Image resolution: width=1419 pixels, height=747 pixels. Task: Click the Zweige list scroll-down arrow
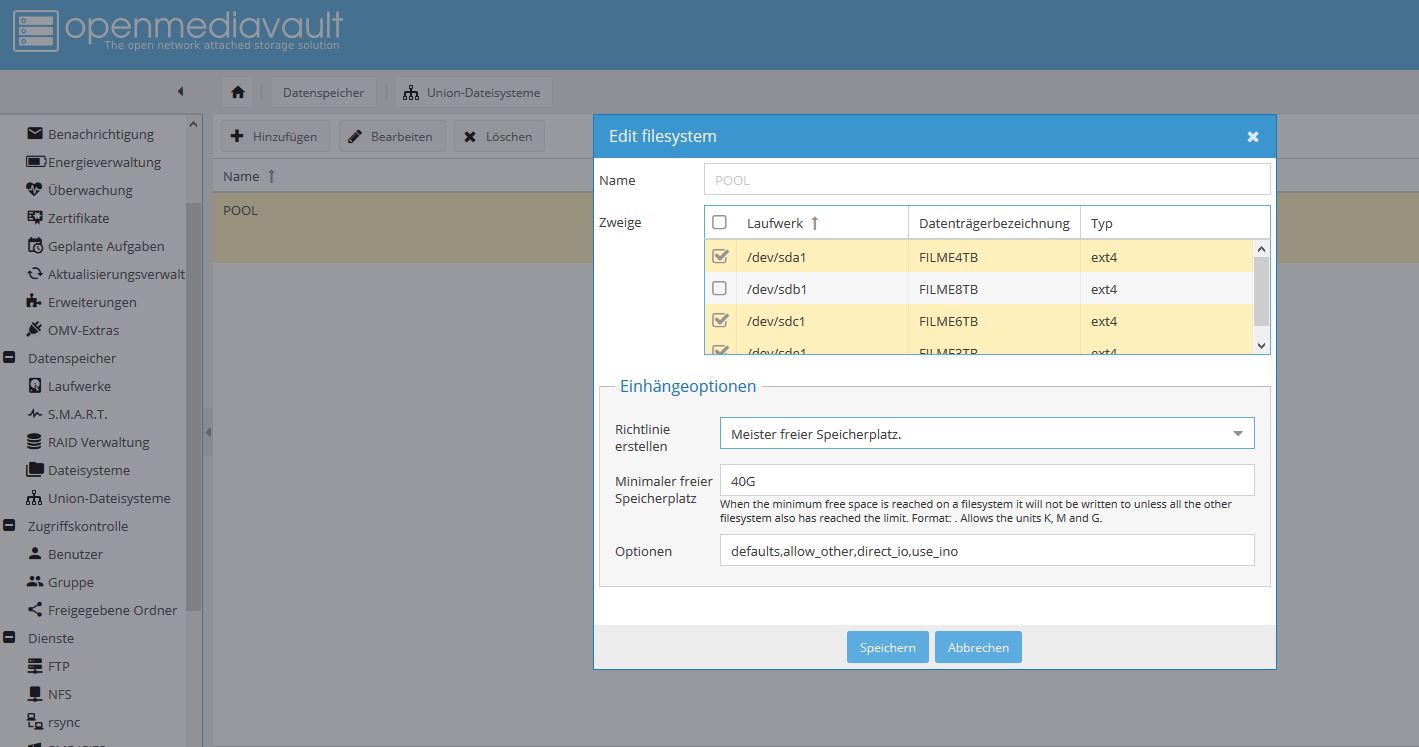click(1261, 345)
